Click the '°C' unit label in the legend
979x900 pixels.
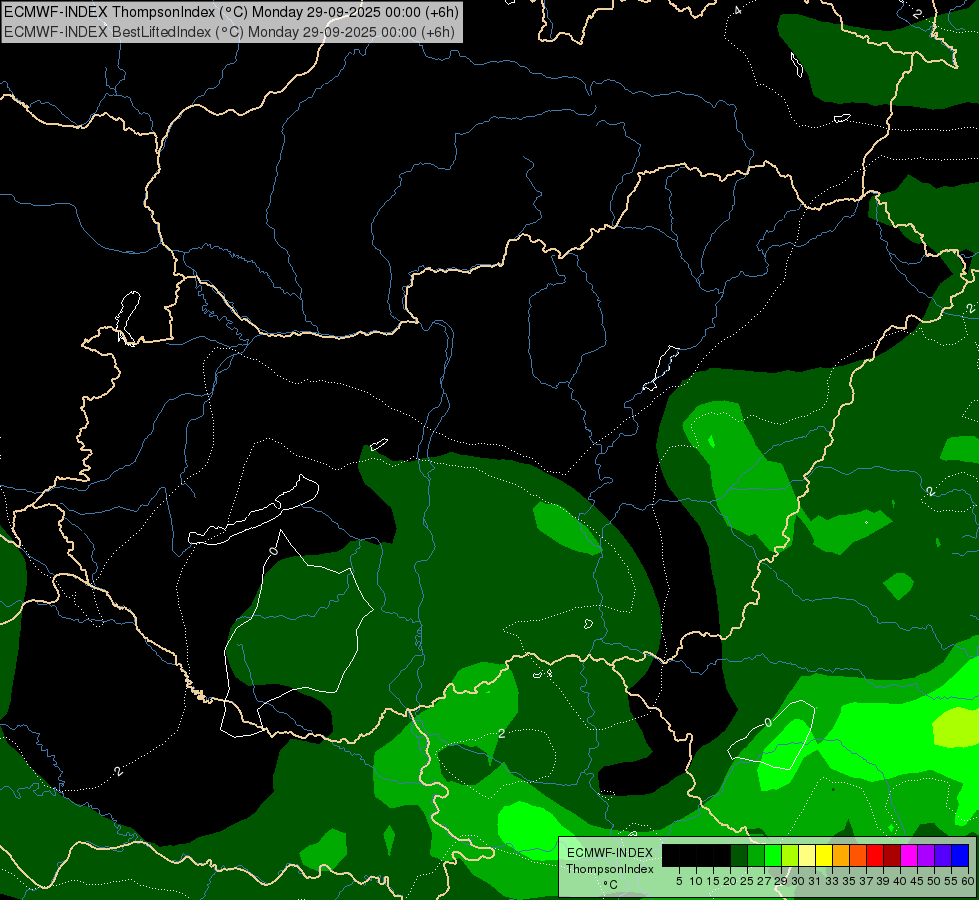pos(611,885)
